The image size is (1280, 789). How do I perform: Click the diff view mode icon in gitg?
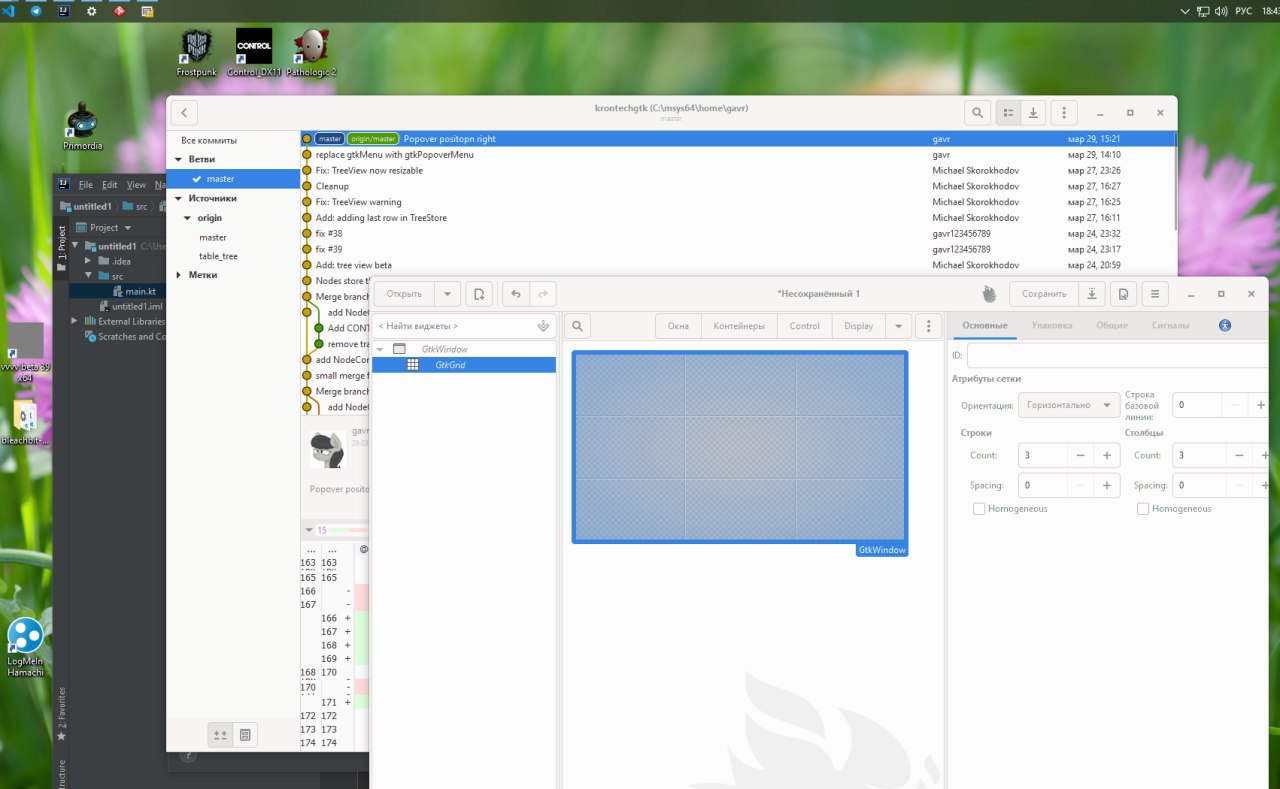(x=221, y=735)
